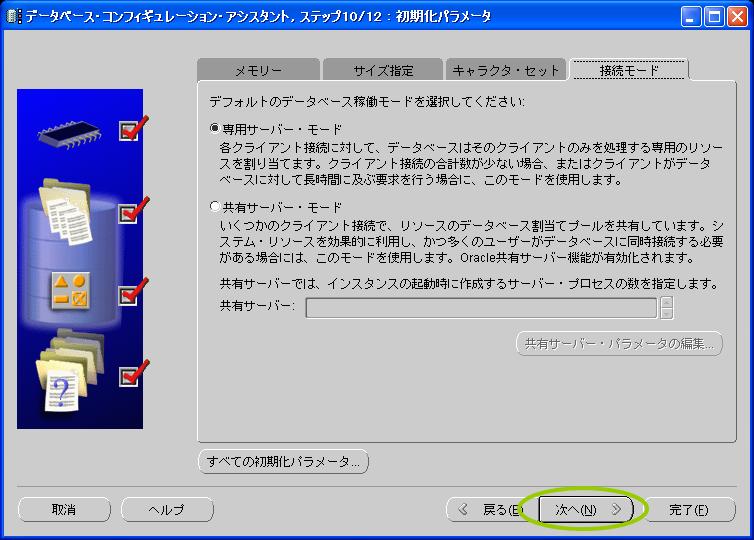Open the サイズ指定 tab
754x540 pixels.
(383, 71)
